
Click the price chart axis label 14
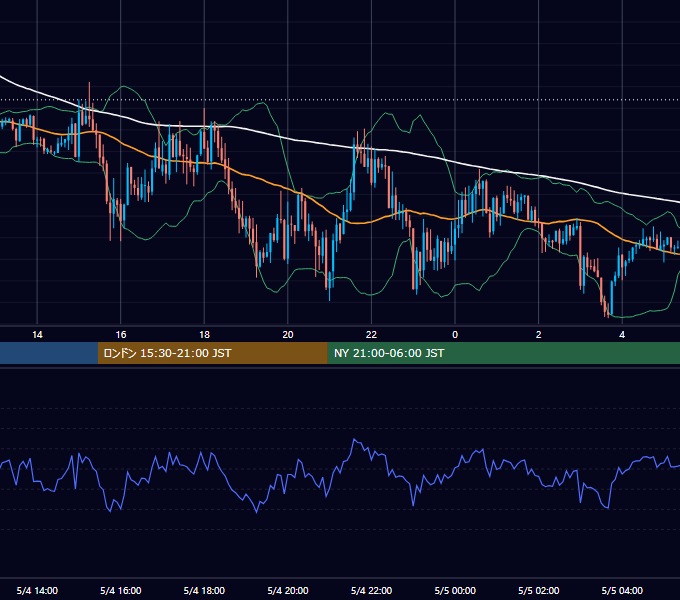[37, 335]
